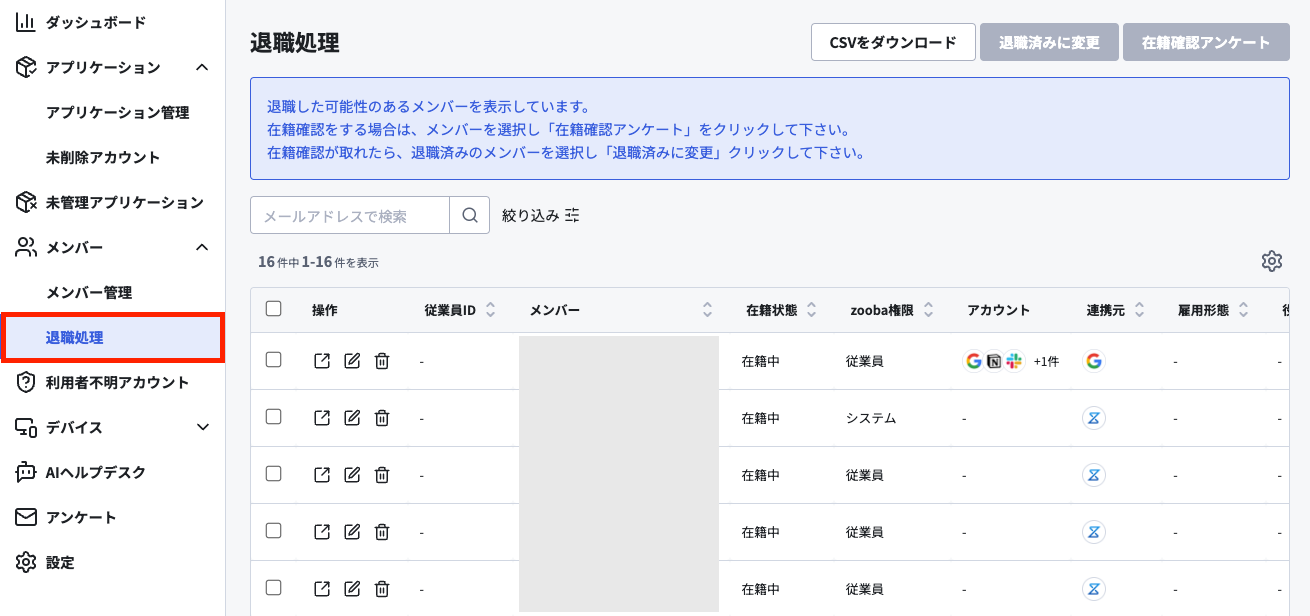Viewport: 1310px width, 616px height.
Task: Open メンバー管理 in sidebar
Action: point(89,292)
